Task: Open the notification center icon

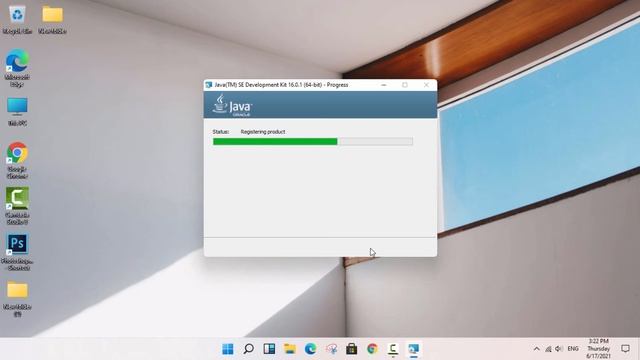Action: (x=625, y=349)
